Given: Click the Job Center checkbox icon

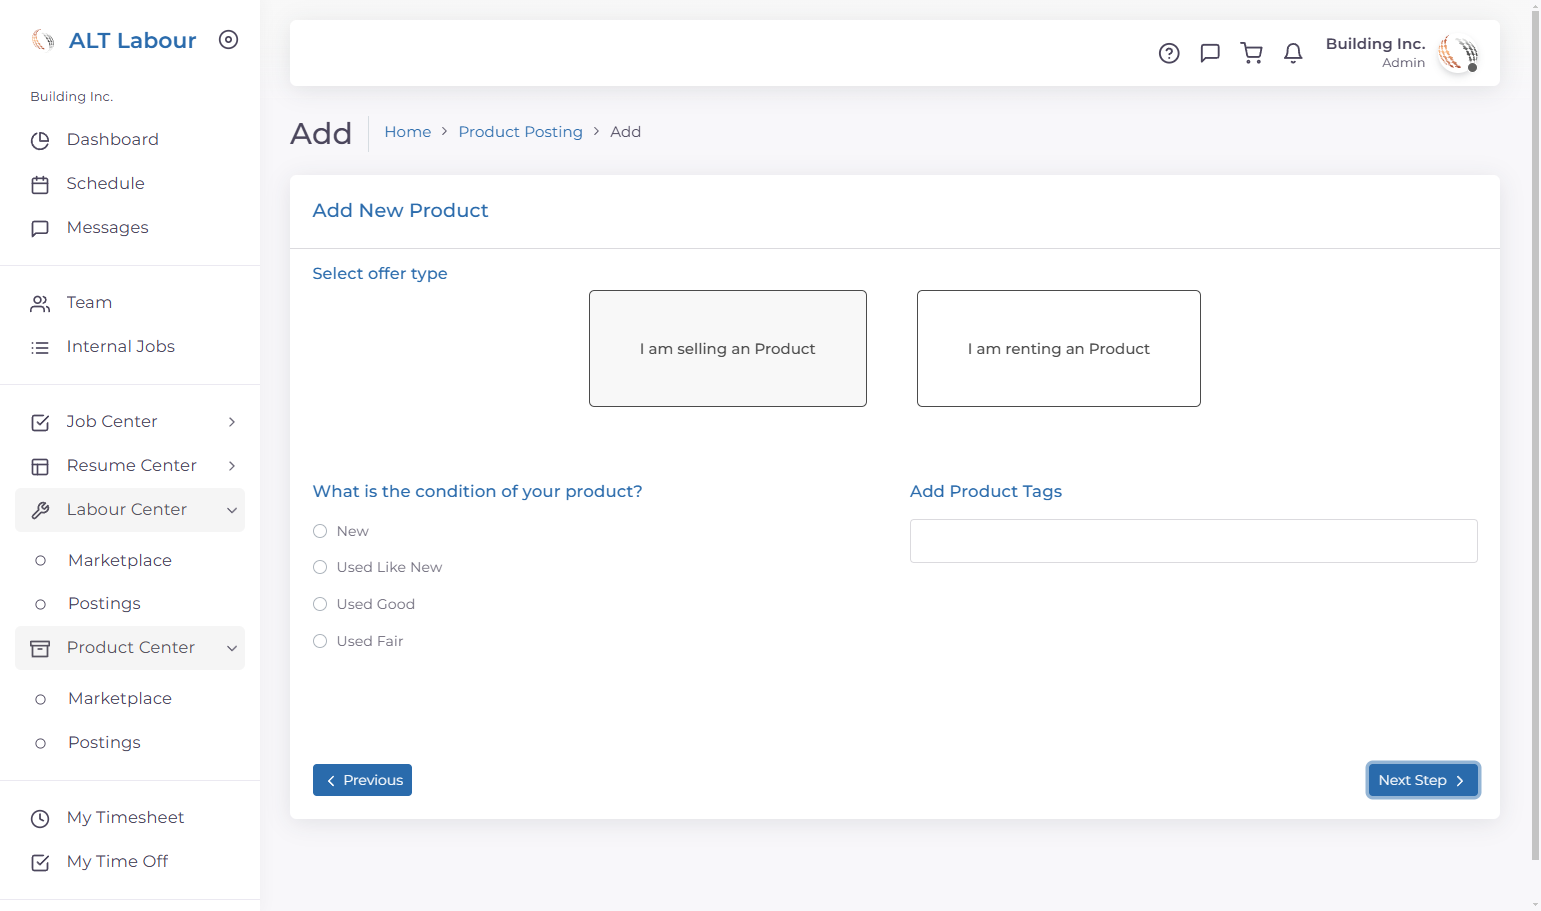Looking at the screenshot, I should [40, 423].
